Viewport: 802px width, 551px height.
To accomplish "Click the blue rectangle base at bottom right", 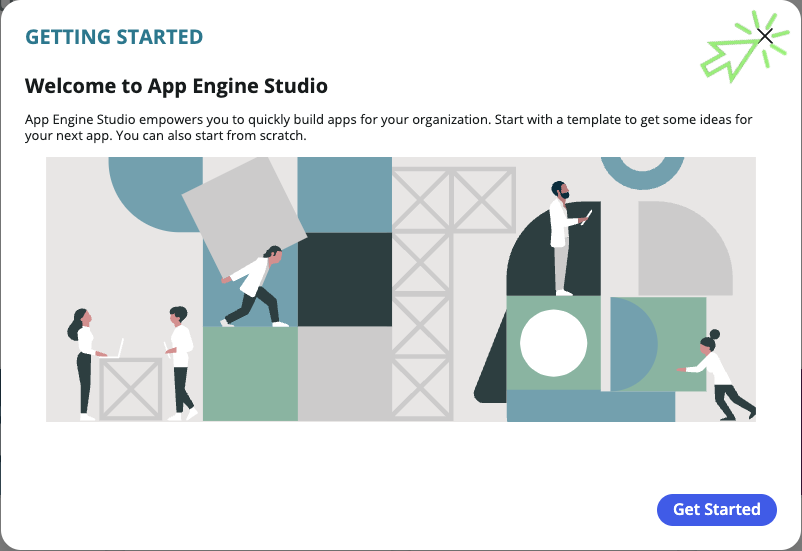I will click(590, 406).
